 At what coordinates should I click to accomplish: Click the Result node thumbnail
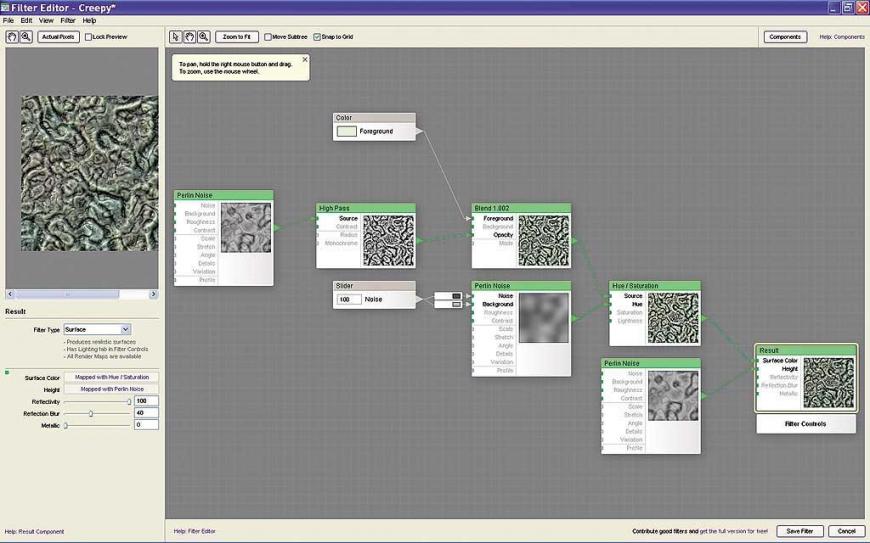(x=828, y=383)
